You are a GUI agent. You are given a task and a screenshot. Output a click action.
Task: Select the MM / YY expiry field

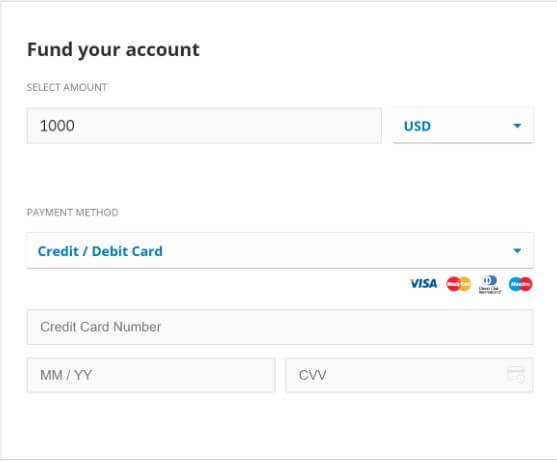151,375
